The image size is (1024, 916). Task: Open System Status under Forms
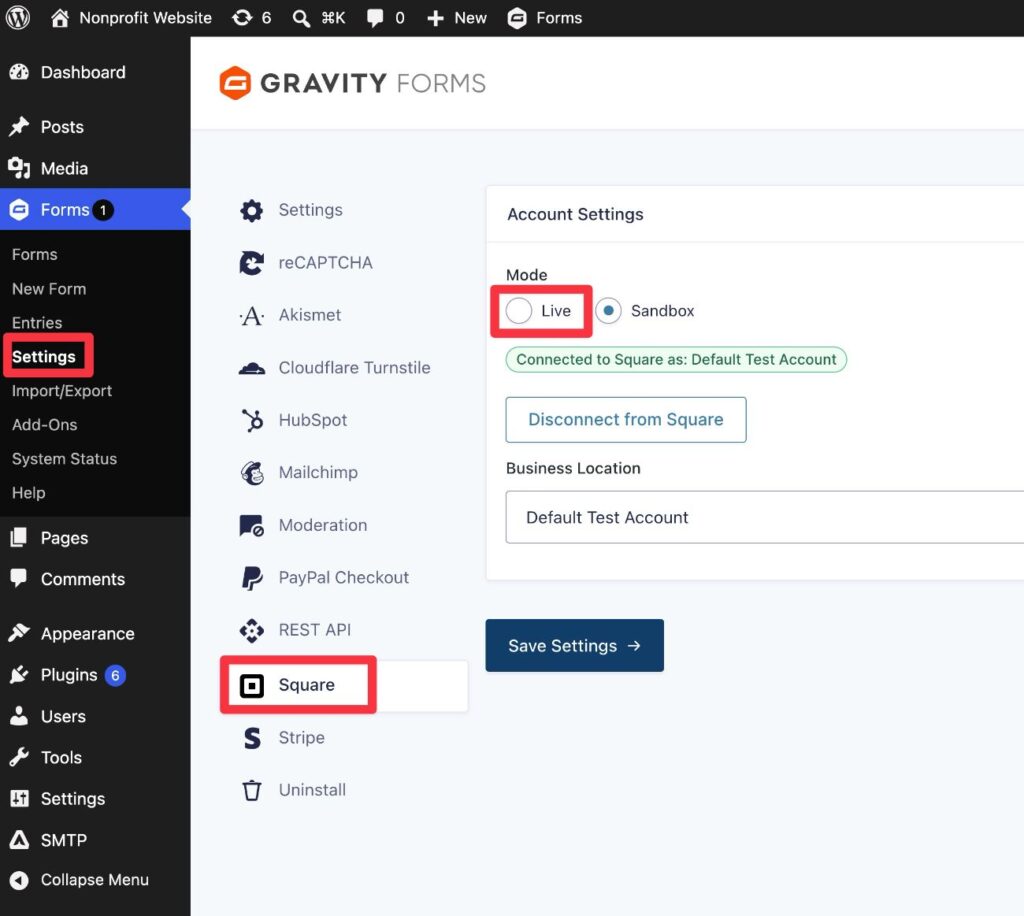tap(65, 458)
